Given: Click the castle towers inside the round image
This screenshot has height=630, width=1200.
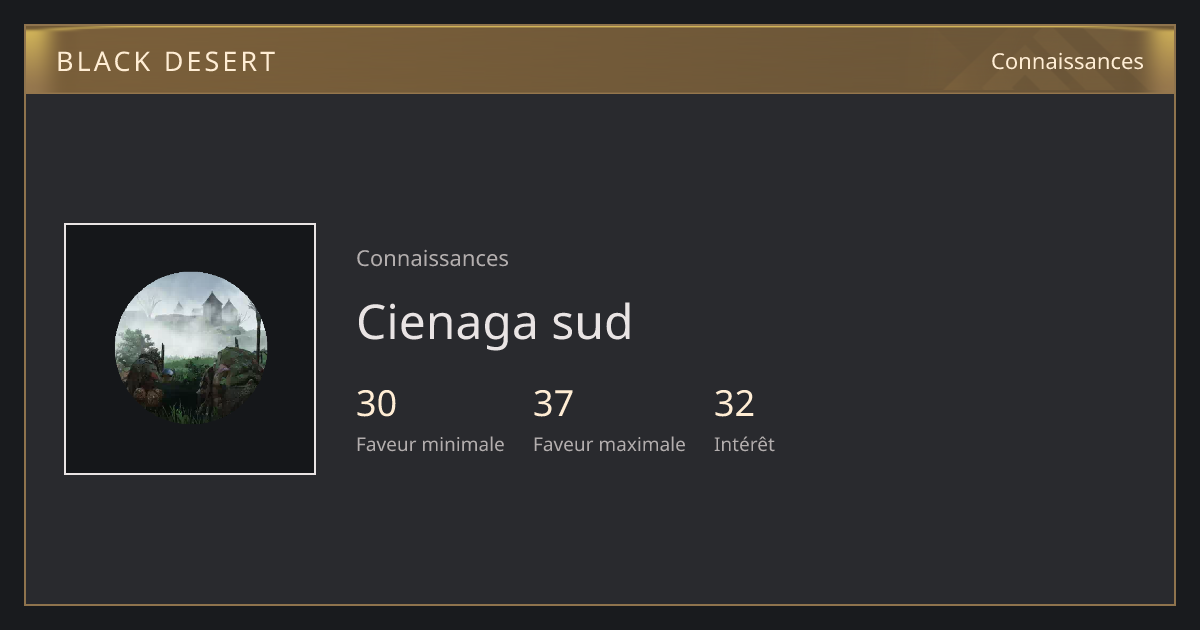Looking at the screenshot, I should click(219, 306).
